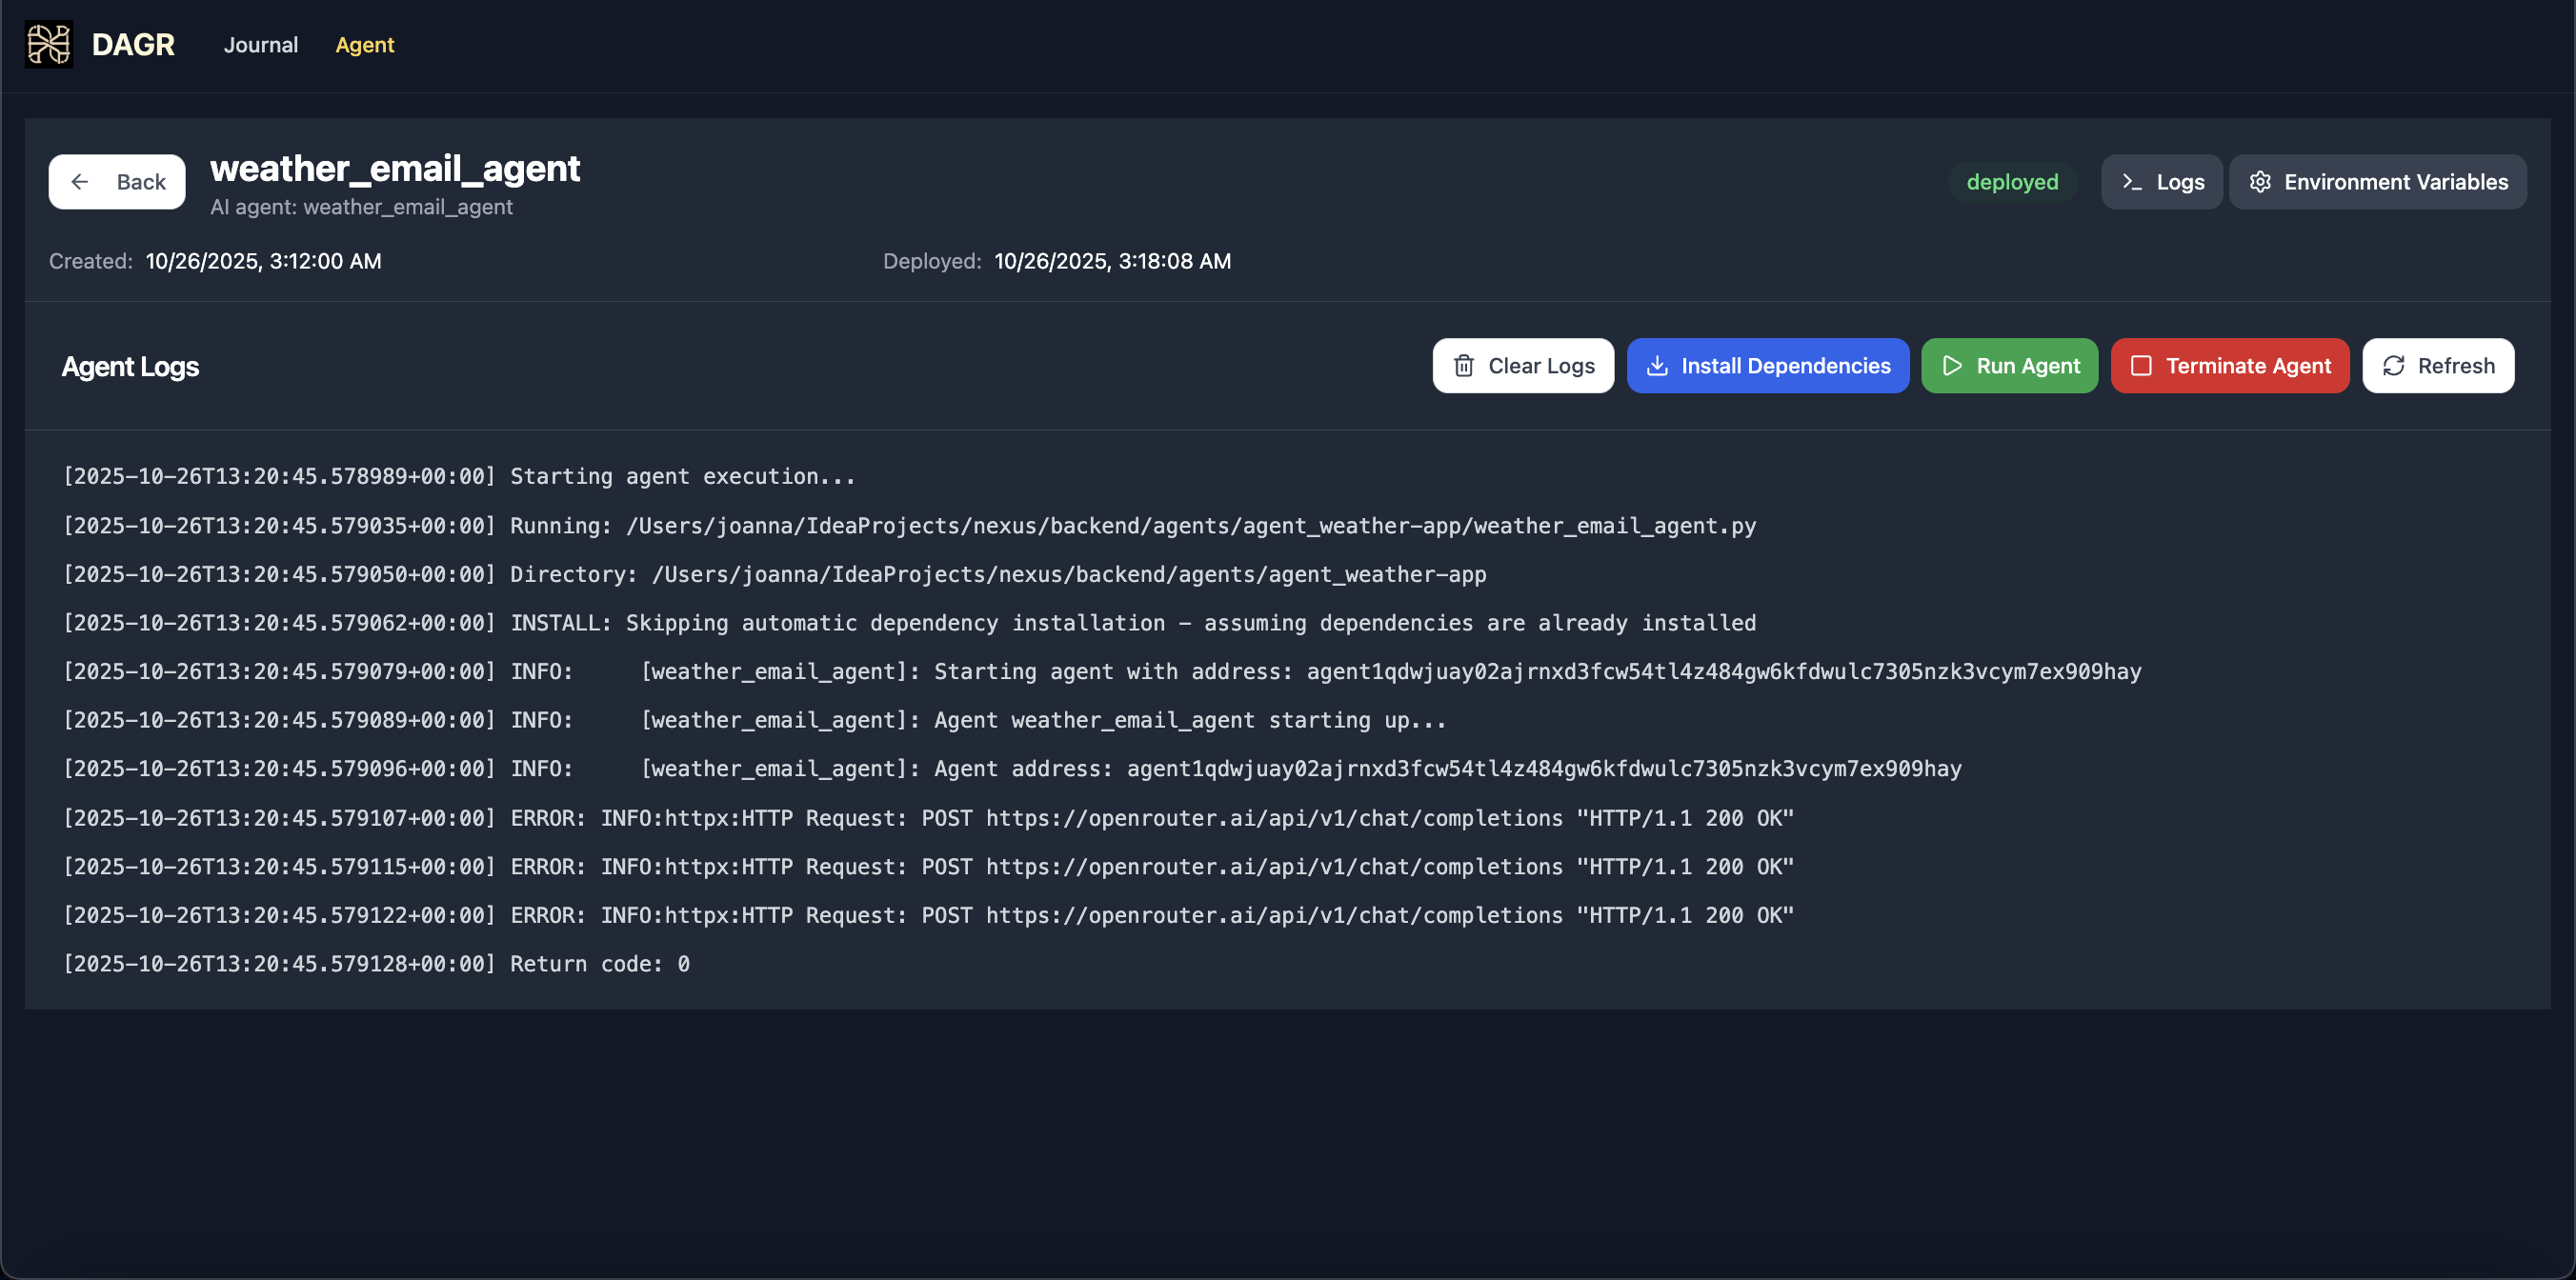
Task: Click the gear icon for Environment Variables
Action: tap(2260, 182)
